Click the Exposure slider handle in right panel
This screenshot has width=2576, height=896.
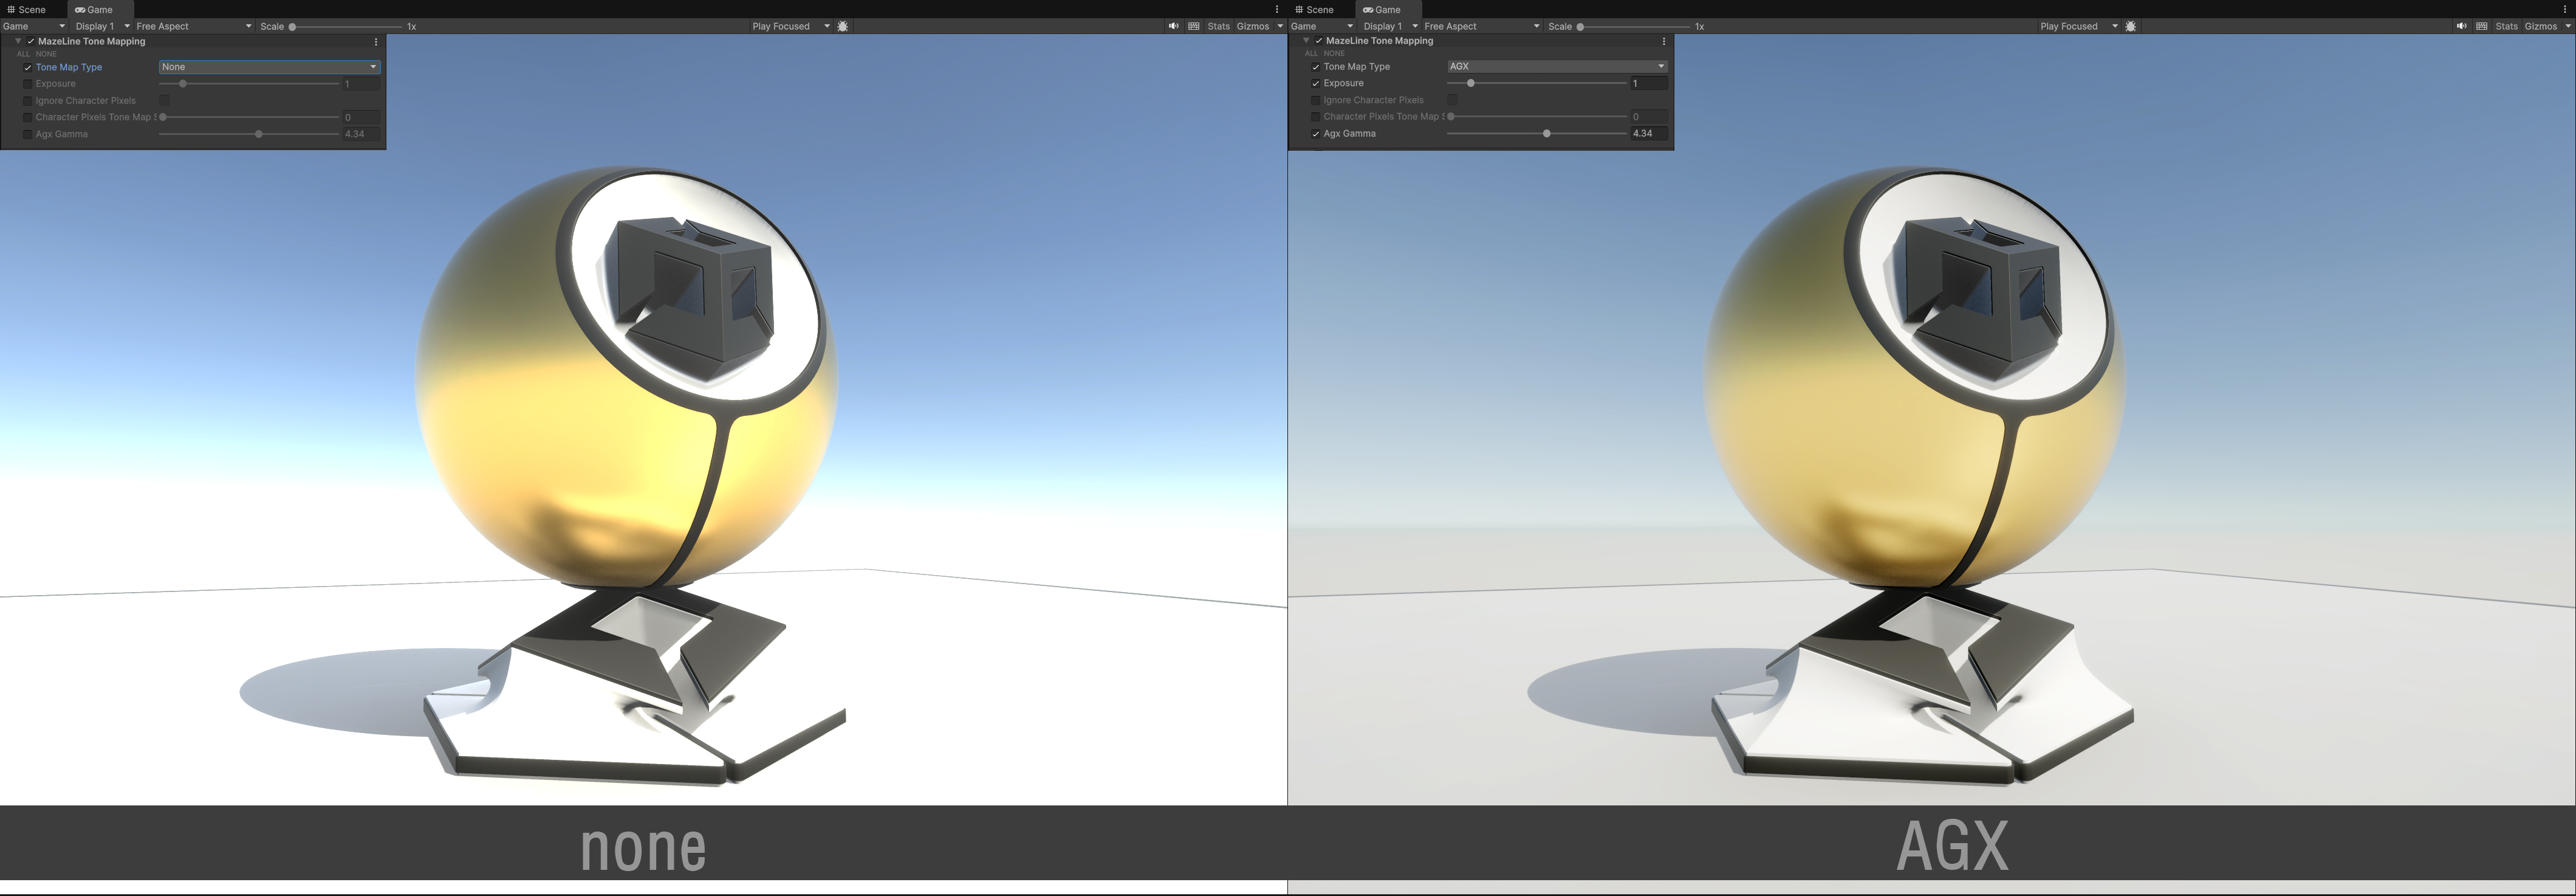pyautogui.click(x=1471, y=83)
